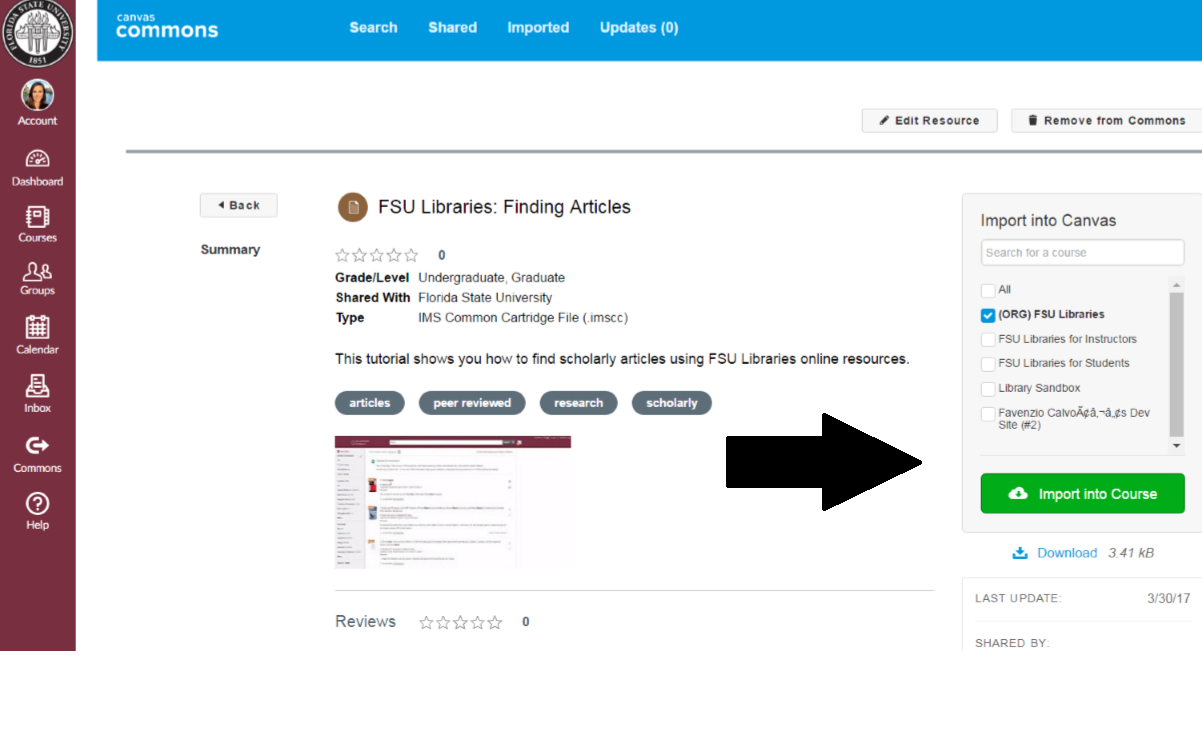1202x741 pixels.
Task: Click the Search for a course field
Action: tap(1082, 252)
